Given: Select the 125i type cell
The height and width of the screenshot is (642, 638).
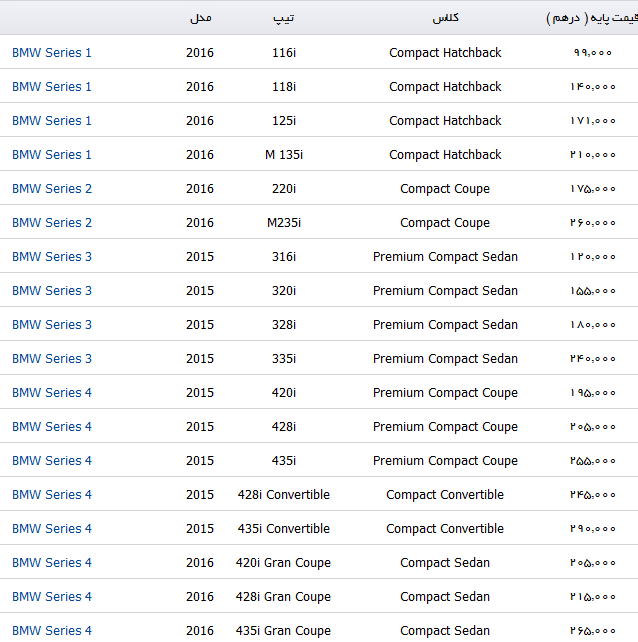Looking at the screenshot, I should (x=284, y=121).
